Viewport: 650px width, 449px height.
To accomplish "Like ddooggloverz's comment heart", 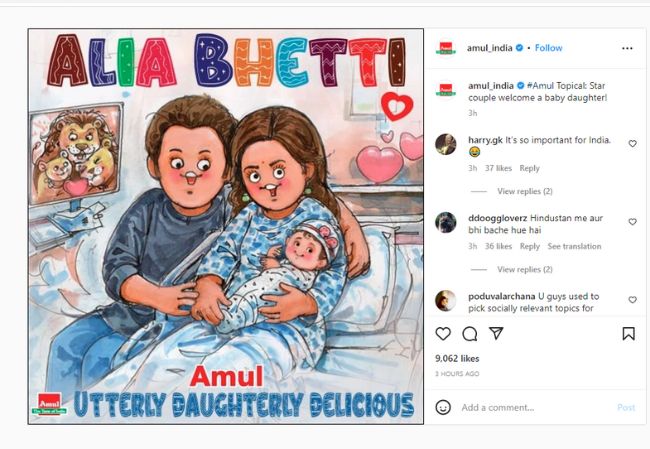I will pos(632,222).
